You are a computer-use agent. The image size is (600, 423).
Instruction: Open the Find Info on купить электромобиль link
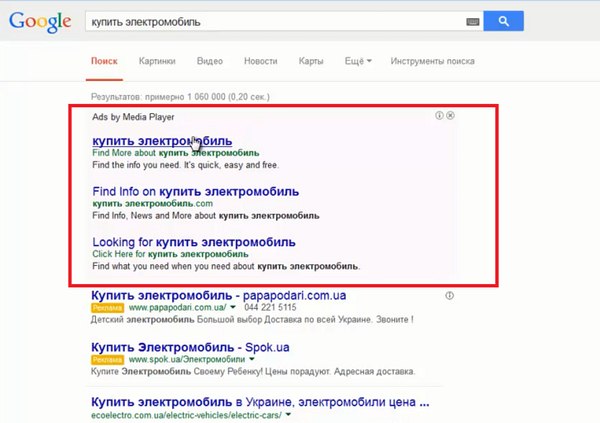pyautogui.click(x=196, y=191)
